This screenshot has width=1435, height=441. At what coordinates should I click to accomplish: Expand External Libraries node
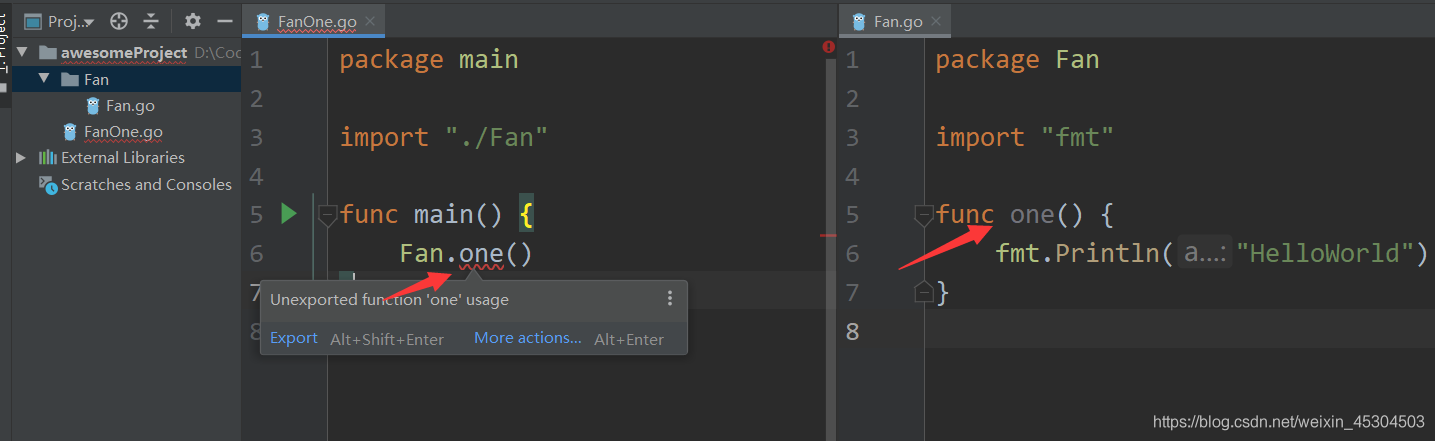[x=22, y=157]
